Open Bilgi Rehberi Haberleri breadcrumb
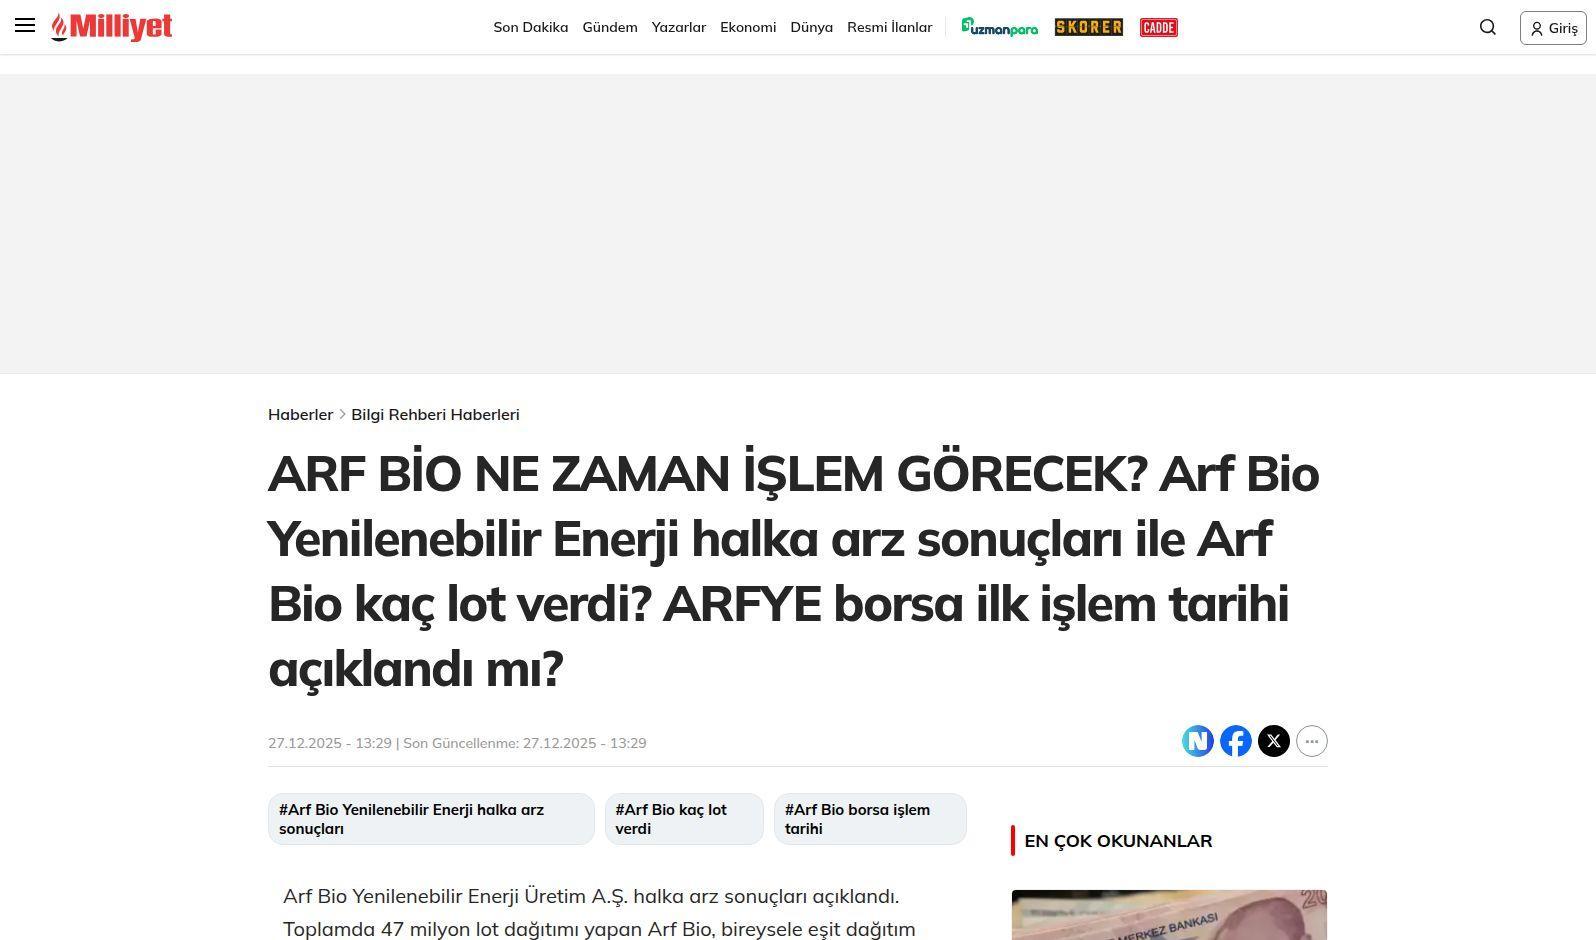The width and height of the screenshot is (1596, 940). [x=435, y=414]
